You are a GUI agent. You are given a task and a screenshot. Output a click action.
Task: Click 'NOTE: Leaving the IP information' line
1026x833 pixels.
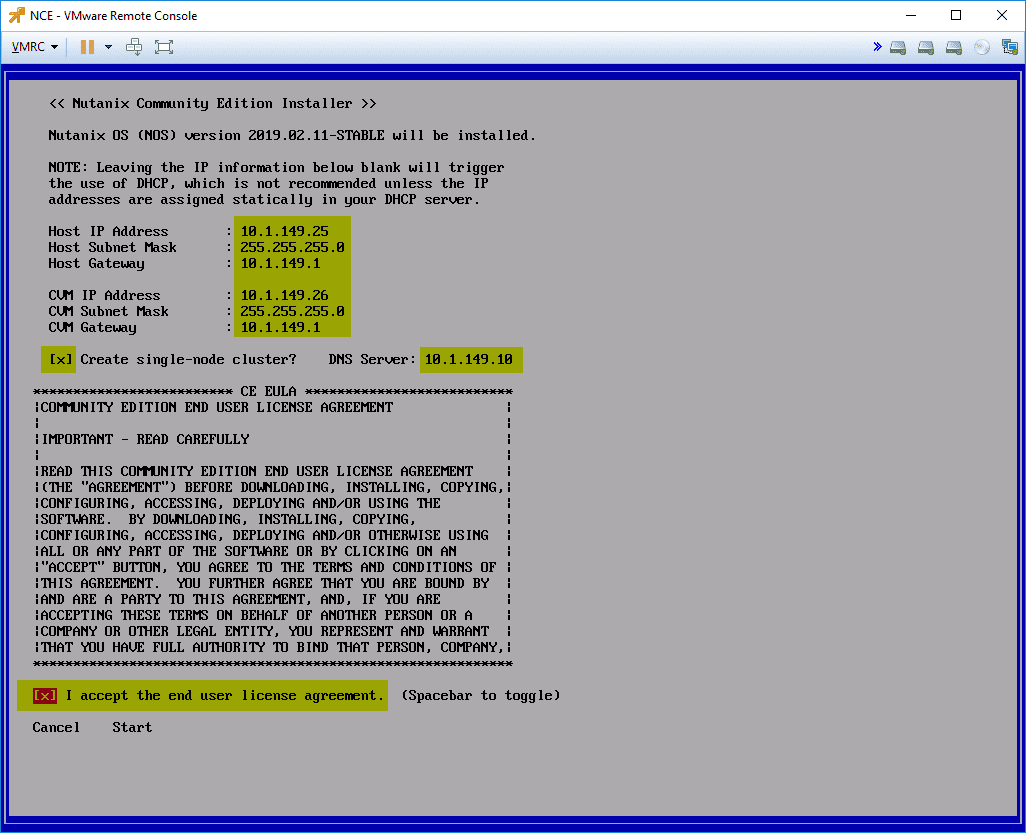point(276,168)
